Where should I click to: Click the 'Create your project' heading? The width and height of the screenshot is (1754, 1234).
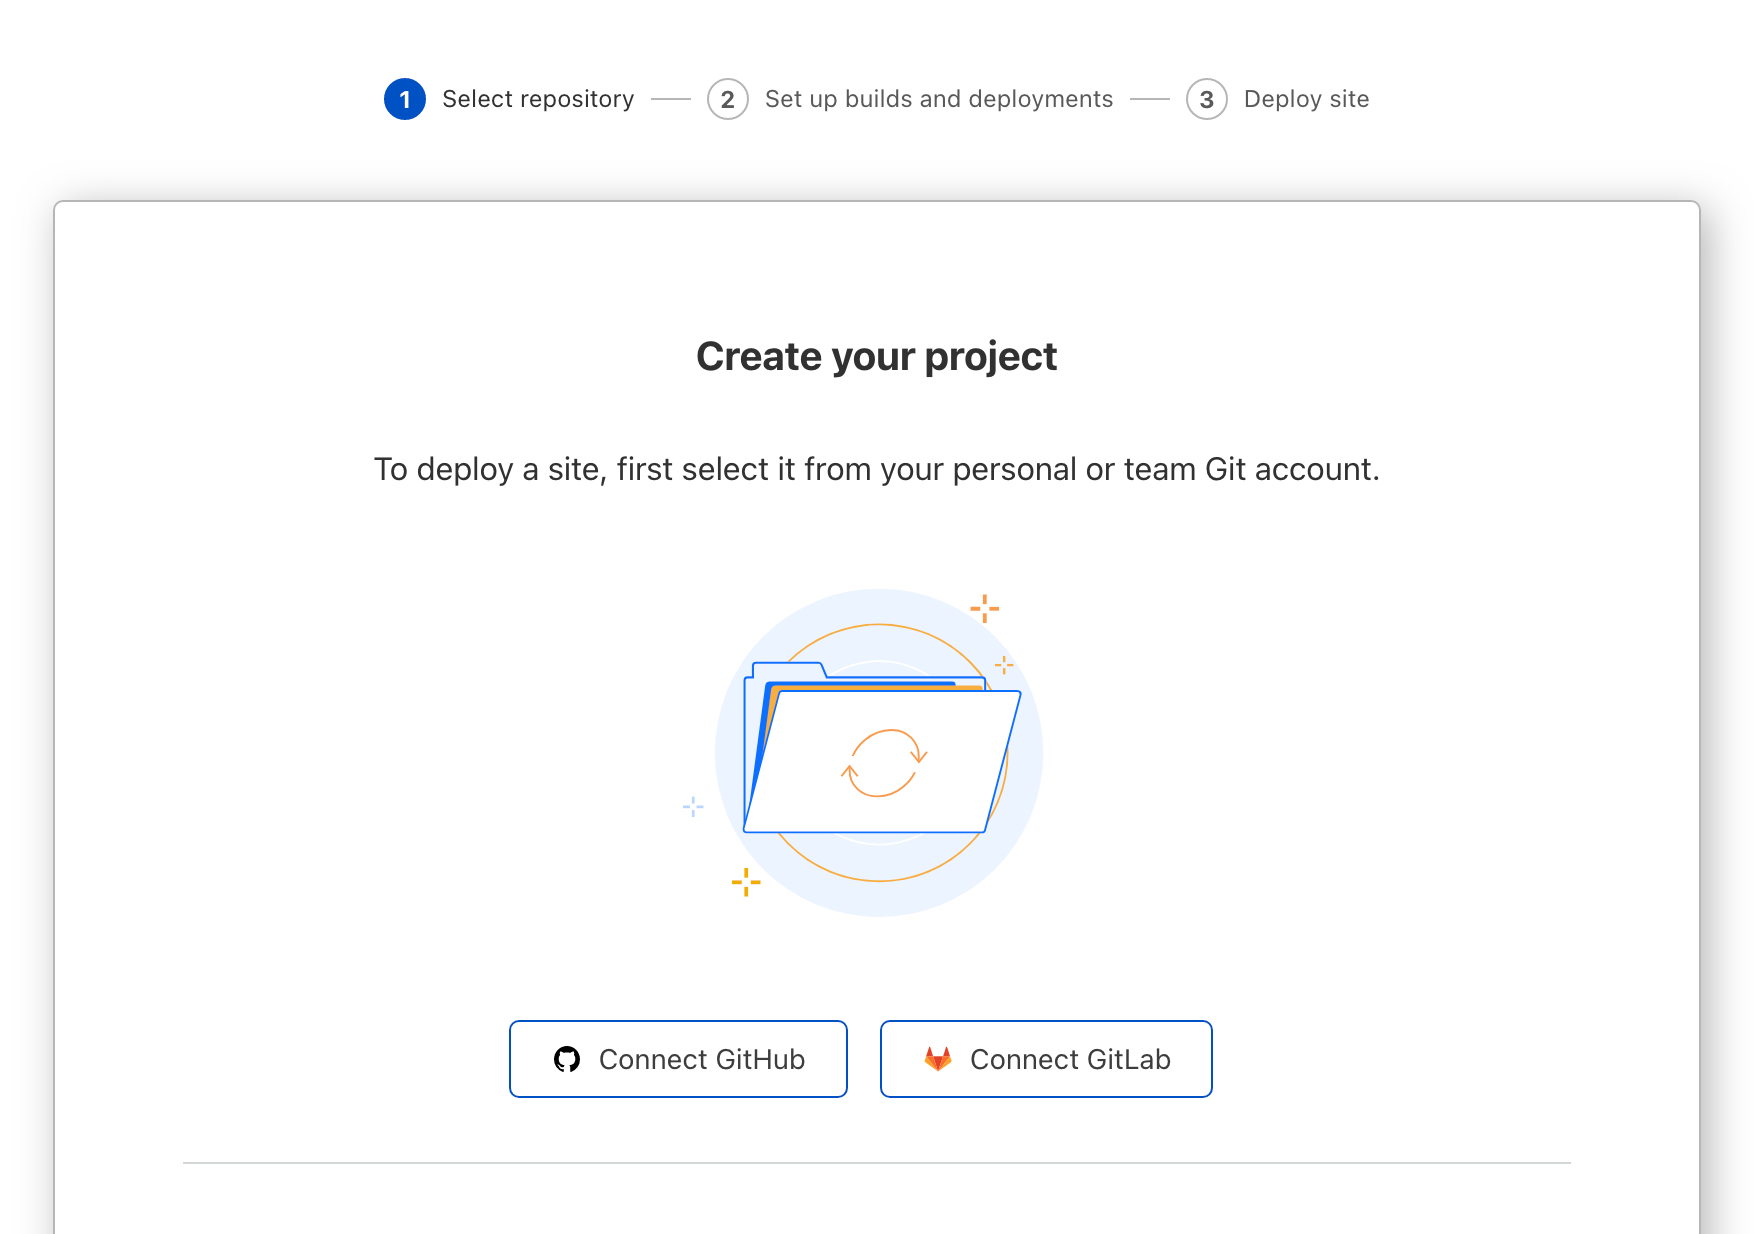[x=876, y=357]
